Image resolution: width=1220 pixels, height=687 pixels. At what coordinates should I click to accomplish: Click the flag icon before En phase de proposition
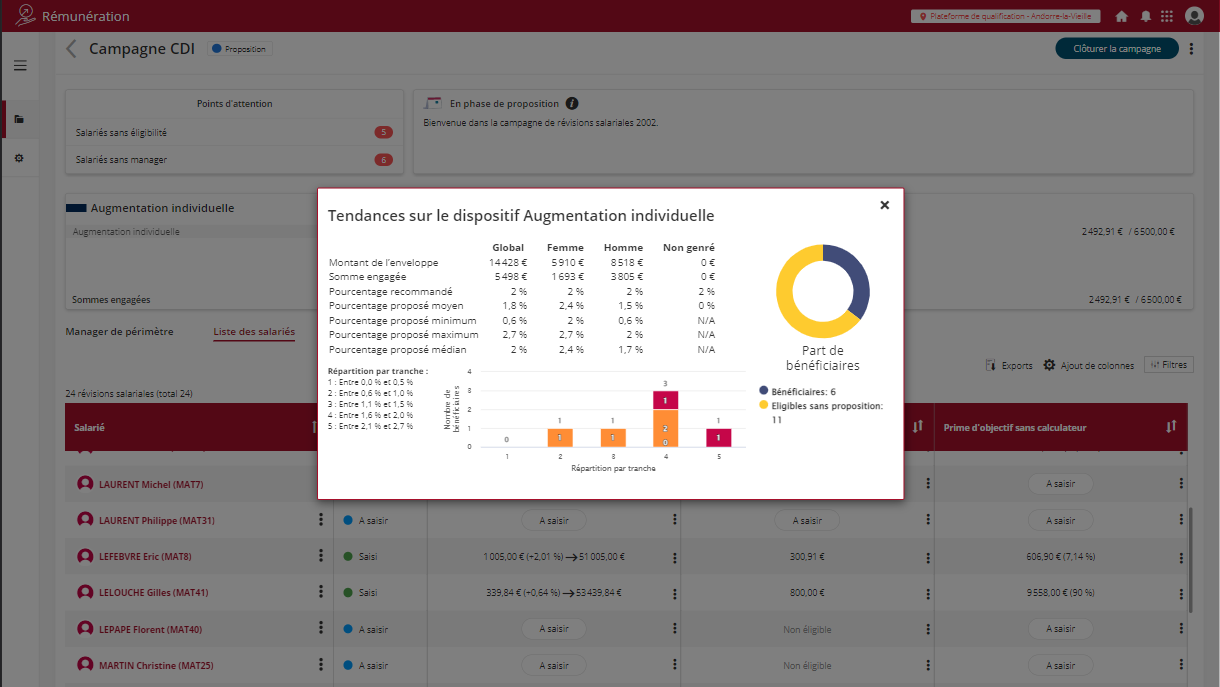click(x=433, y=103)
